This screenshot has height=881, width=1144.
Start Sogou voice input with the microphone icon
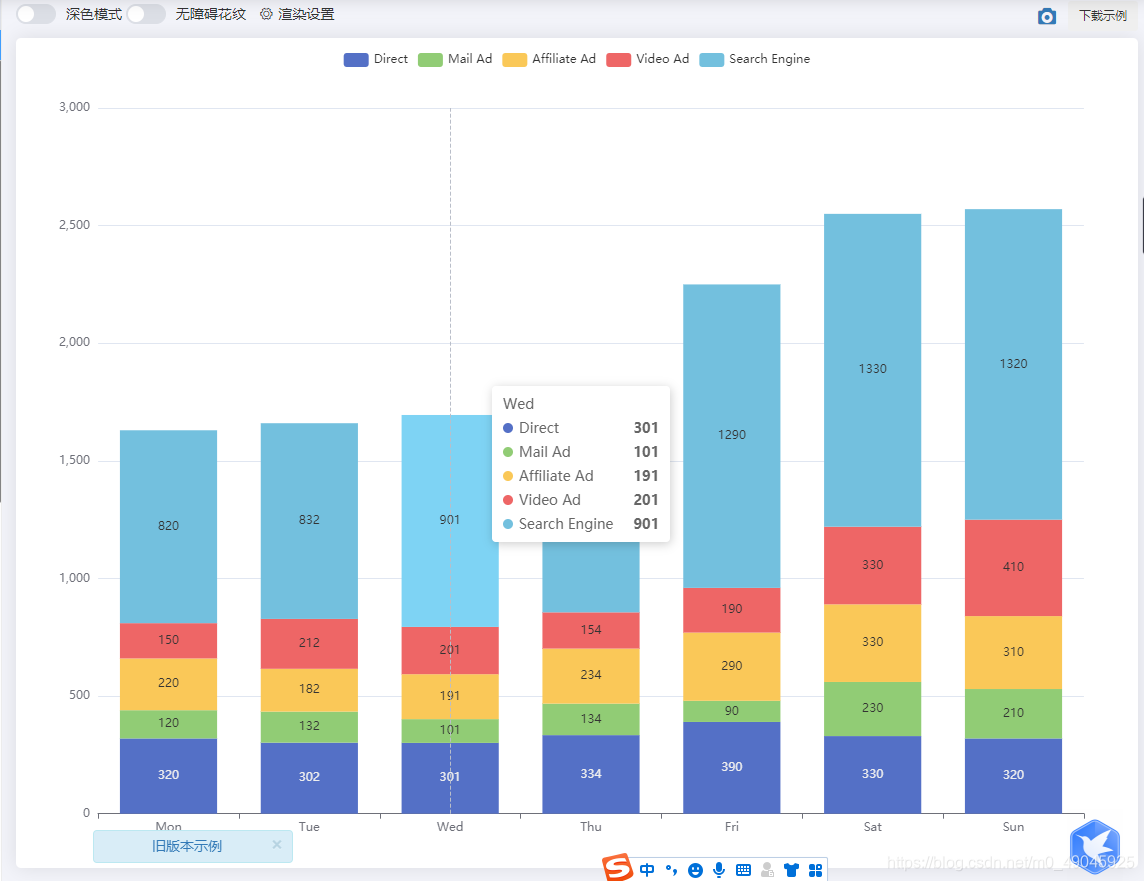(x=718, y=869)
